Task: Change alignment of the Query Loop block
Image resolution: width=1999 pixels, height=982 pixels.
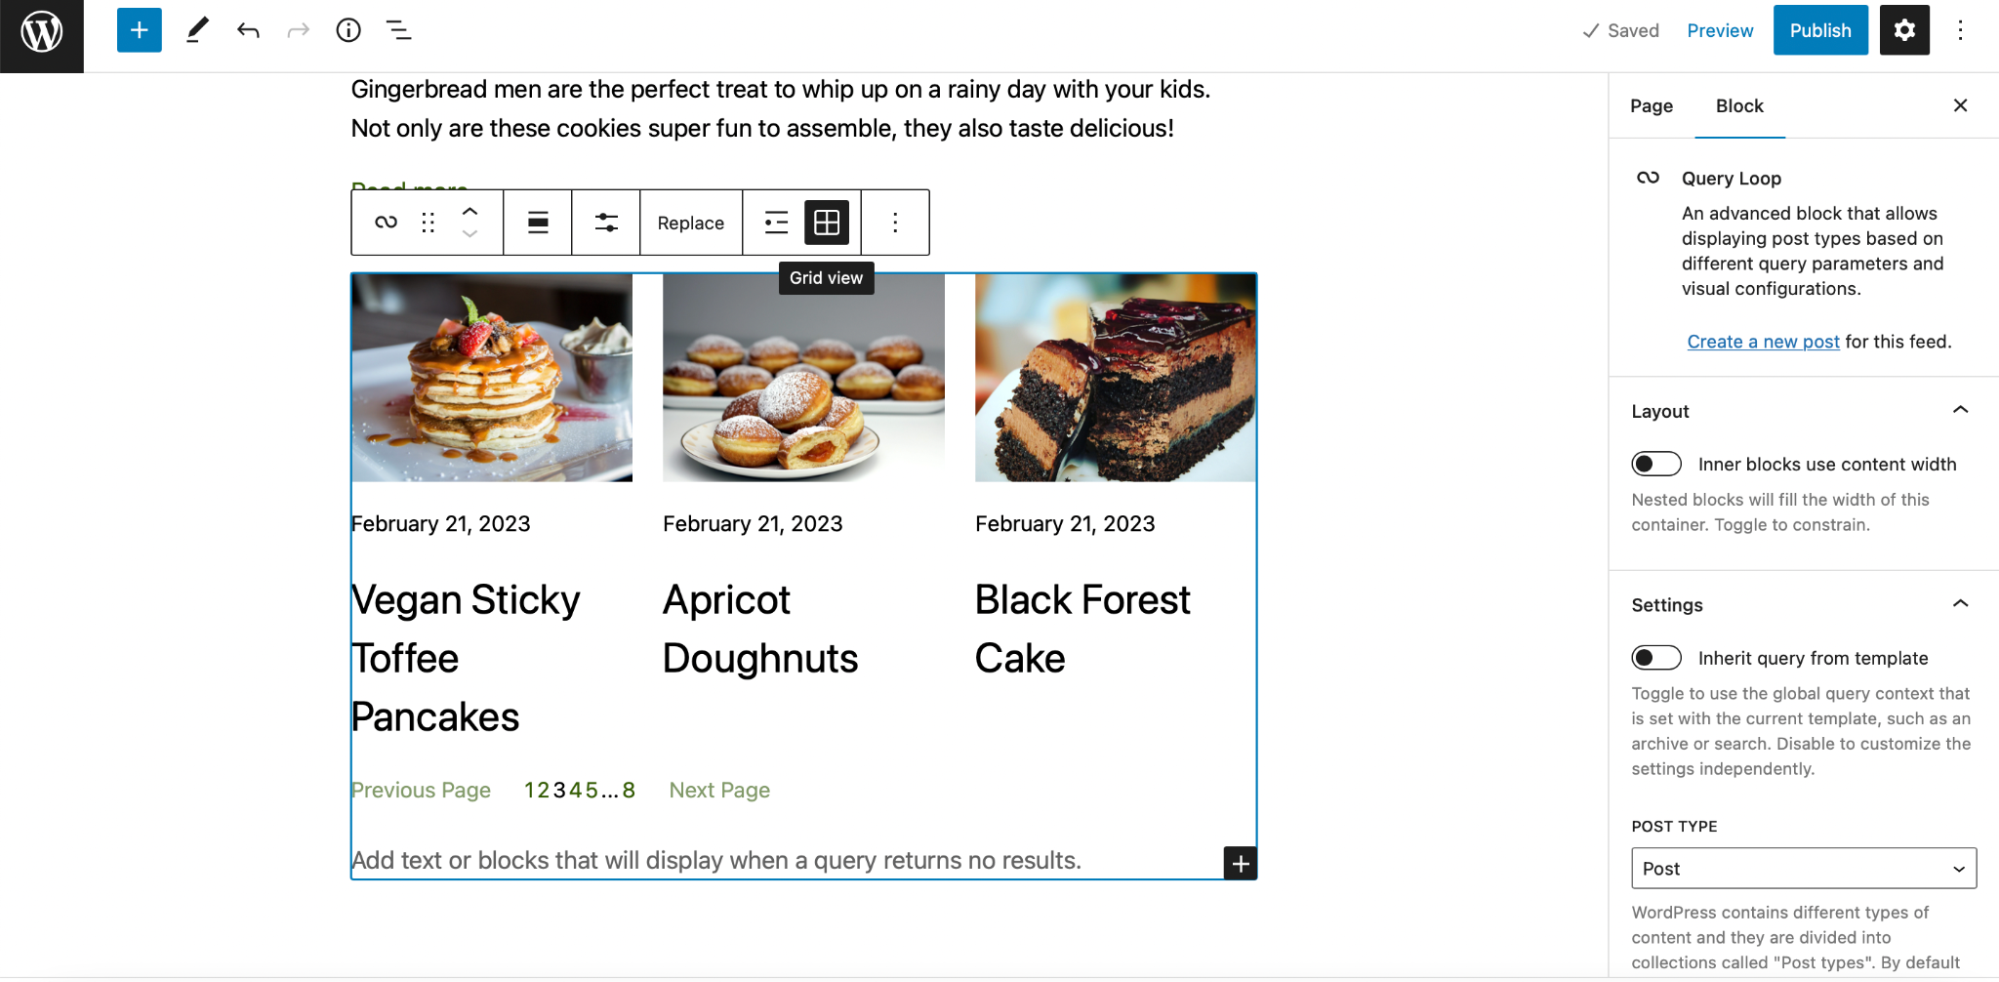Action: coord(538,222)
